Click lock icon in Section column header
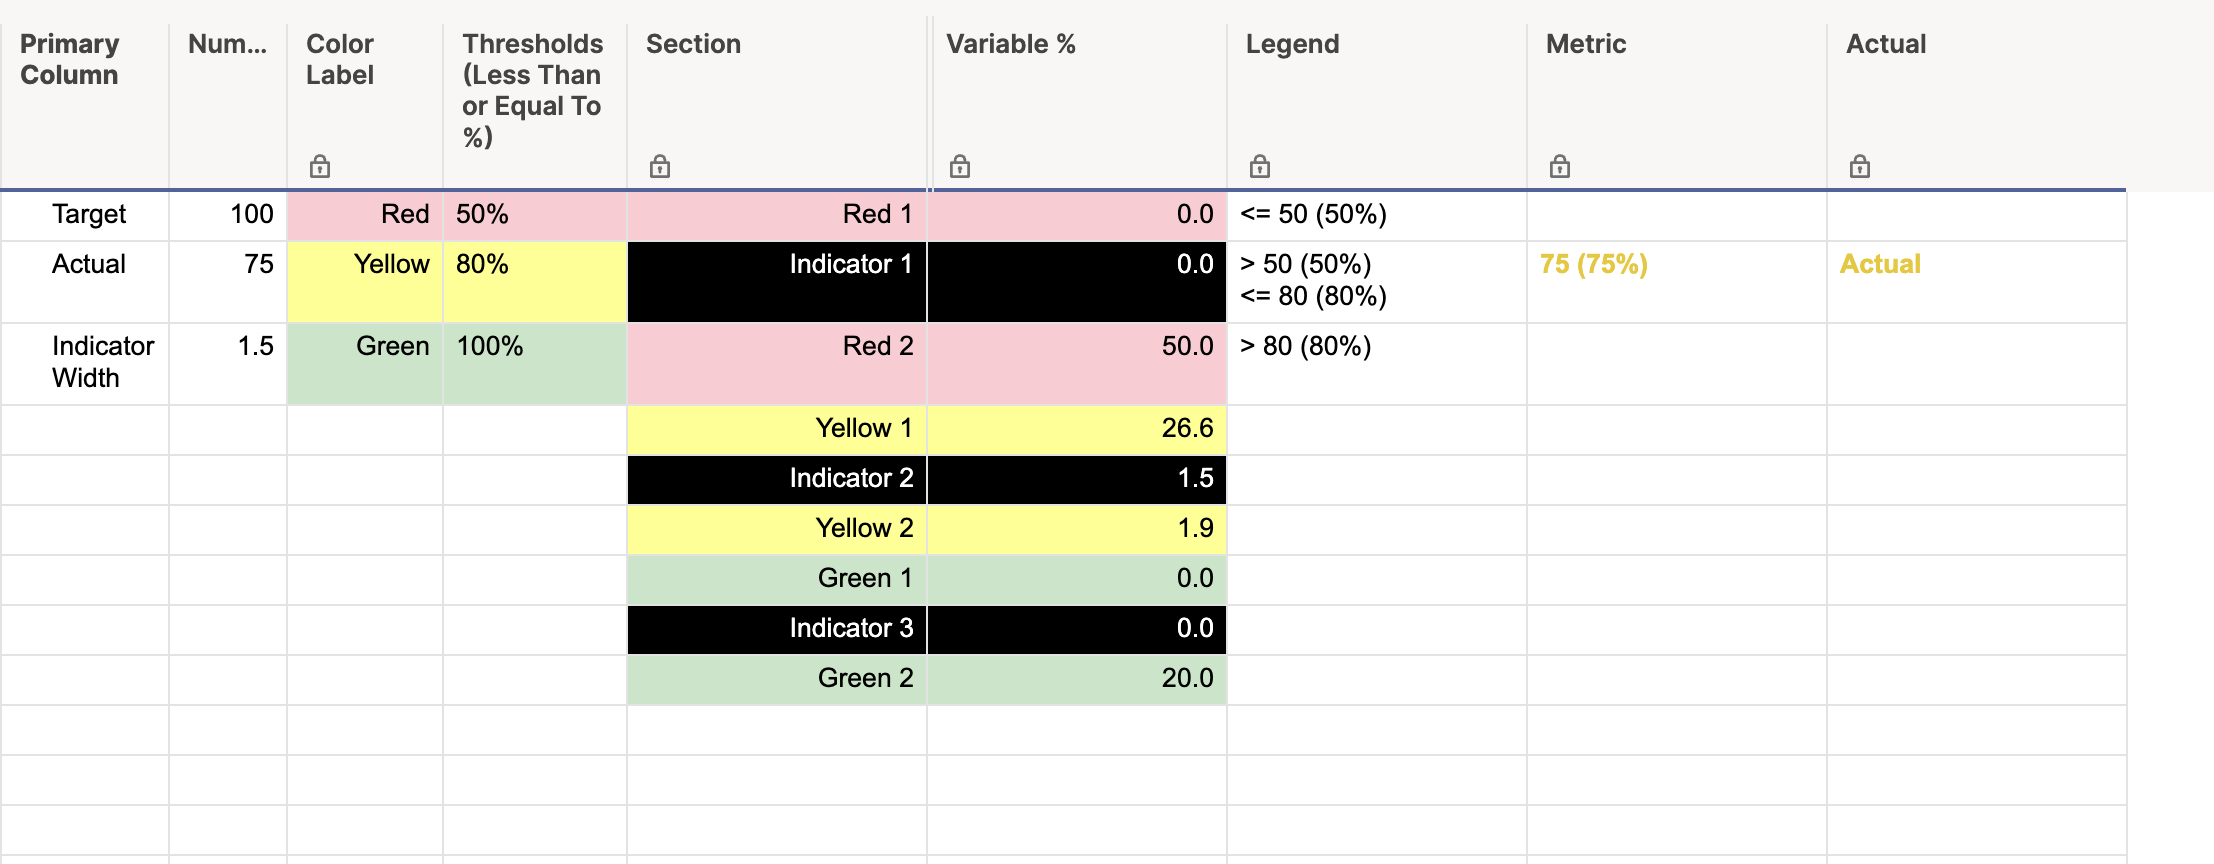This screenshot has height=864, width=2214. point(660,166)
